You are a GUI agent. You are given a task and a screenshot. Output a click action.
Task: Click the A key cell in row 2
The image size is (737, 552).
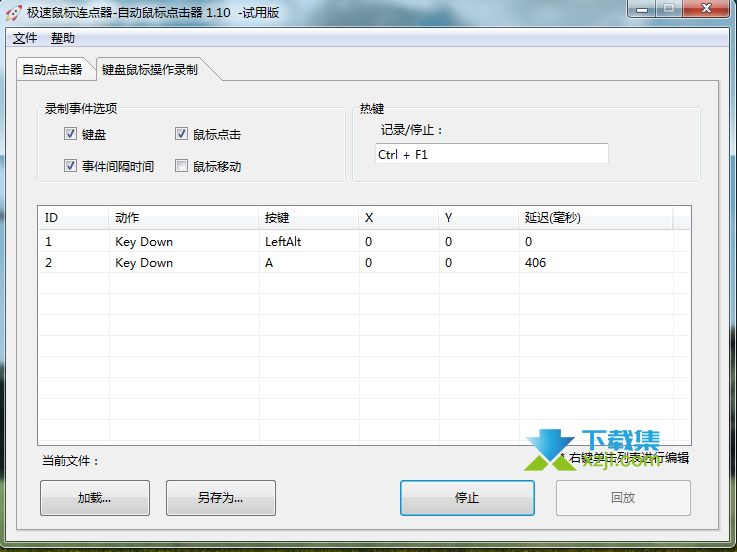point(269,263)
